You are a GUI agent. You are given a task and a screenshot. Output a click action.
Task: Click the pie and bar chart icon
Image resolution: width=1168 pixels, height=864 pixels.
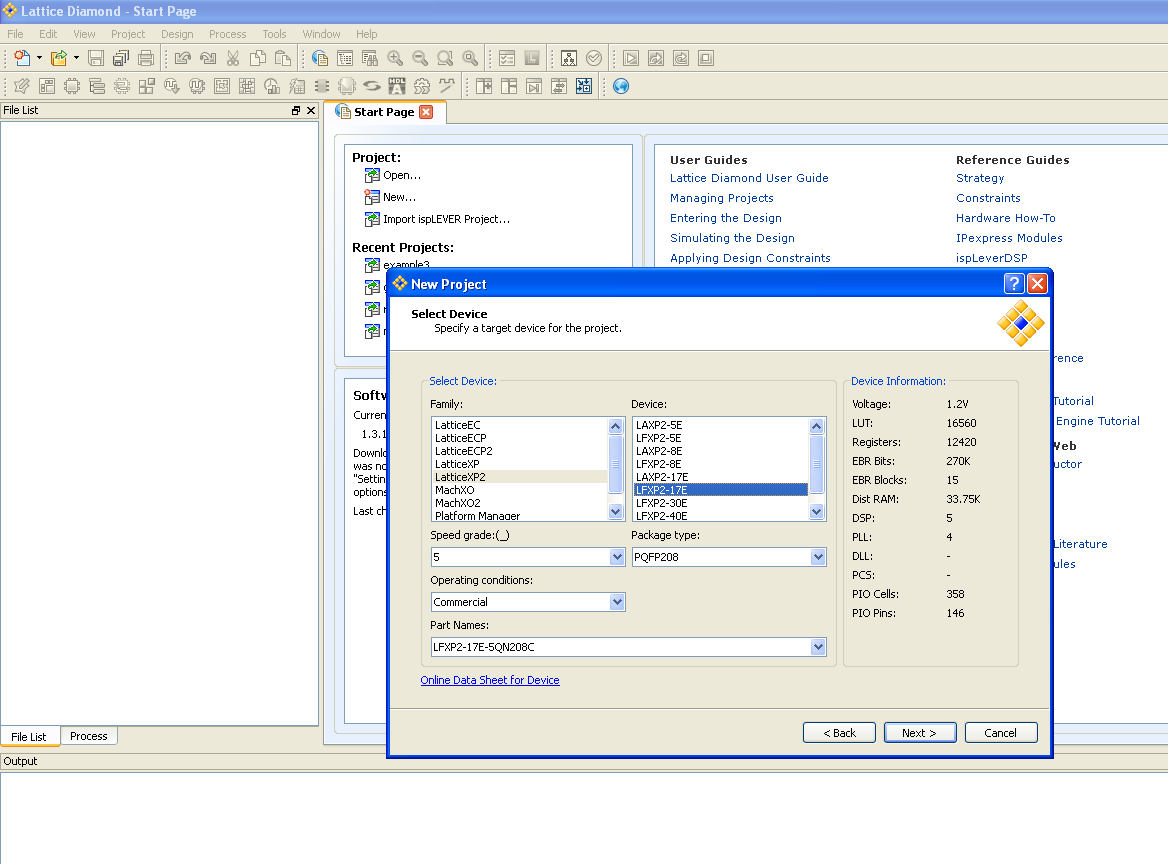tap(272, 86)
